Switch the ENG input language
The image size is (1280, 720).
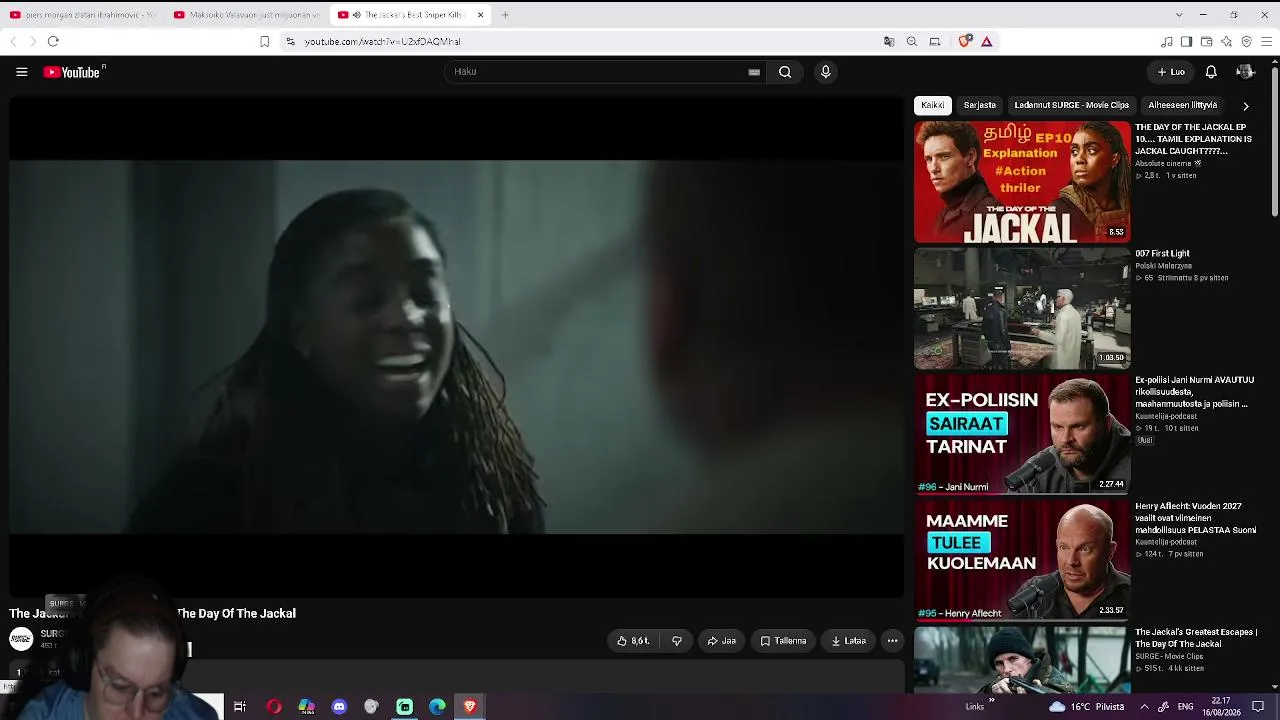[x=1185, y=707]
